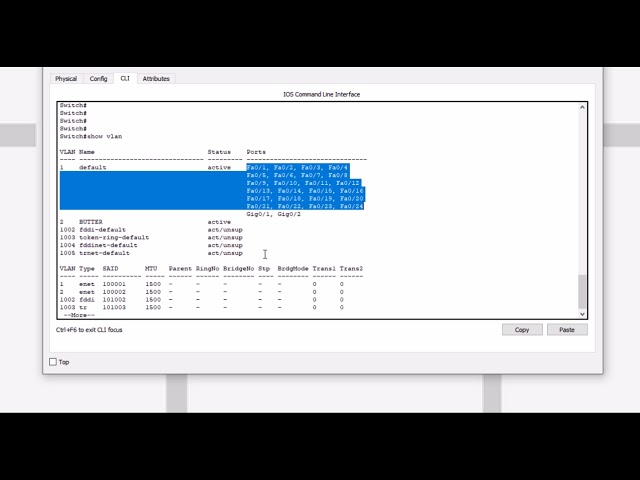640x480 pixels.
Task: Click SAID value '100002'
Action: (114, 292)
